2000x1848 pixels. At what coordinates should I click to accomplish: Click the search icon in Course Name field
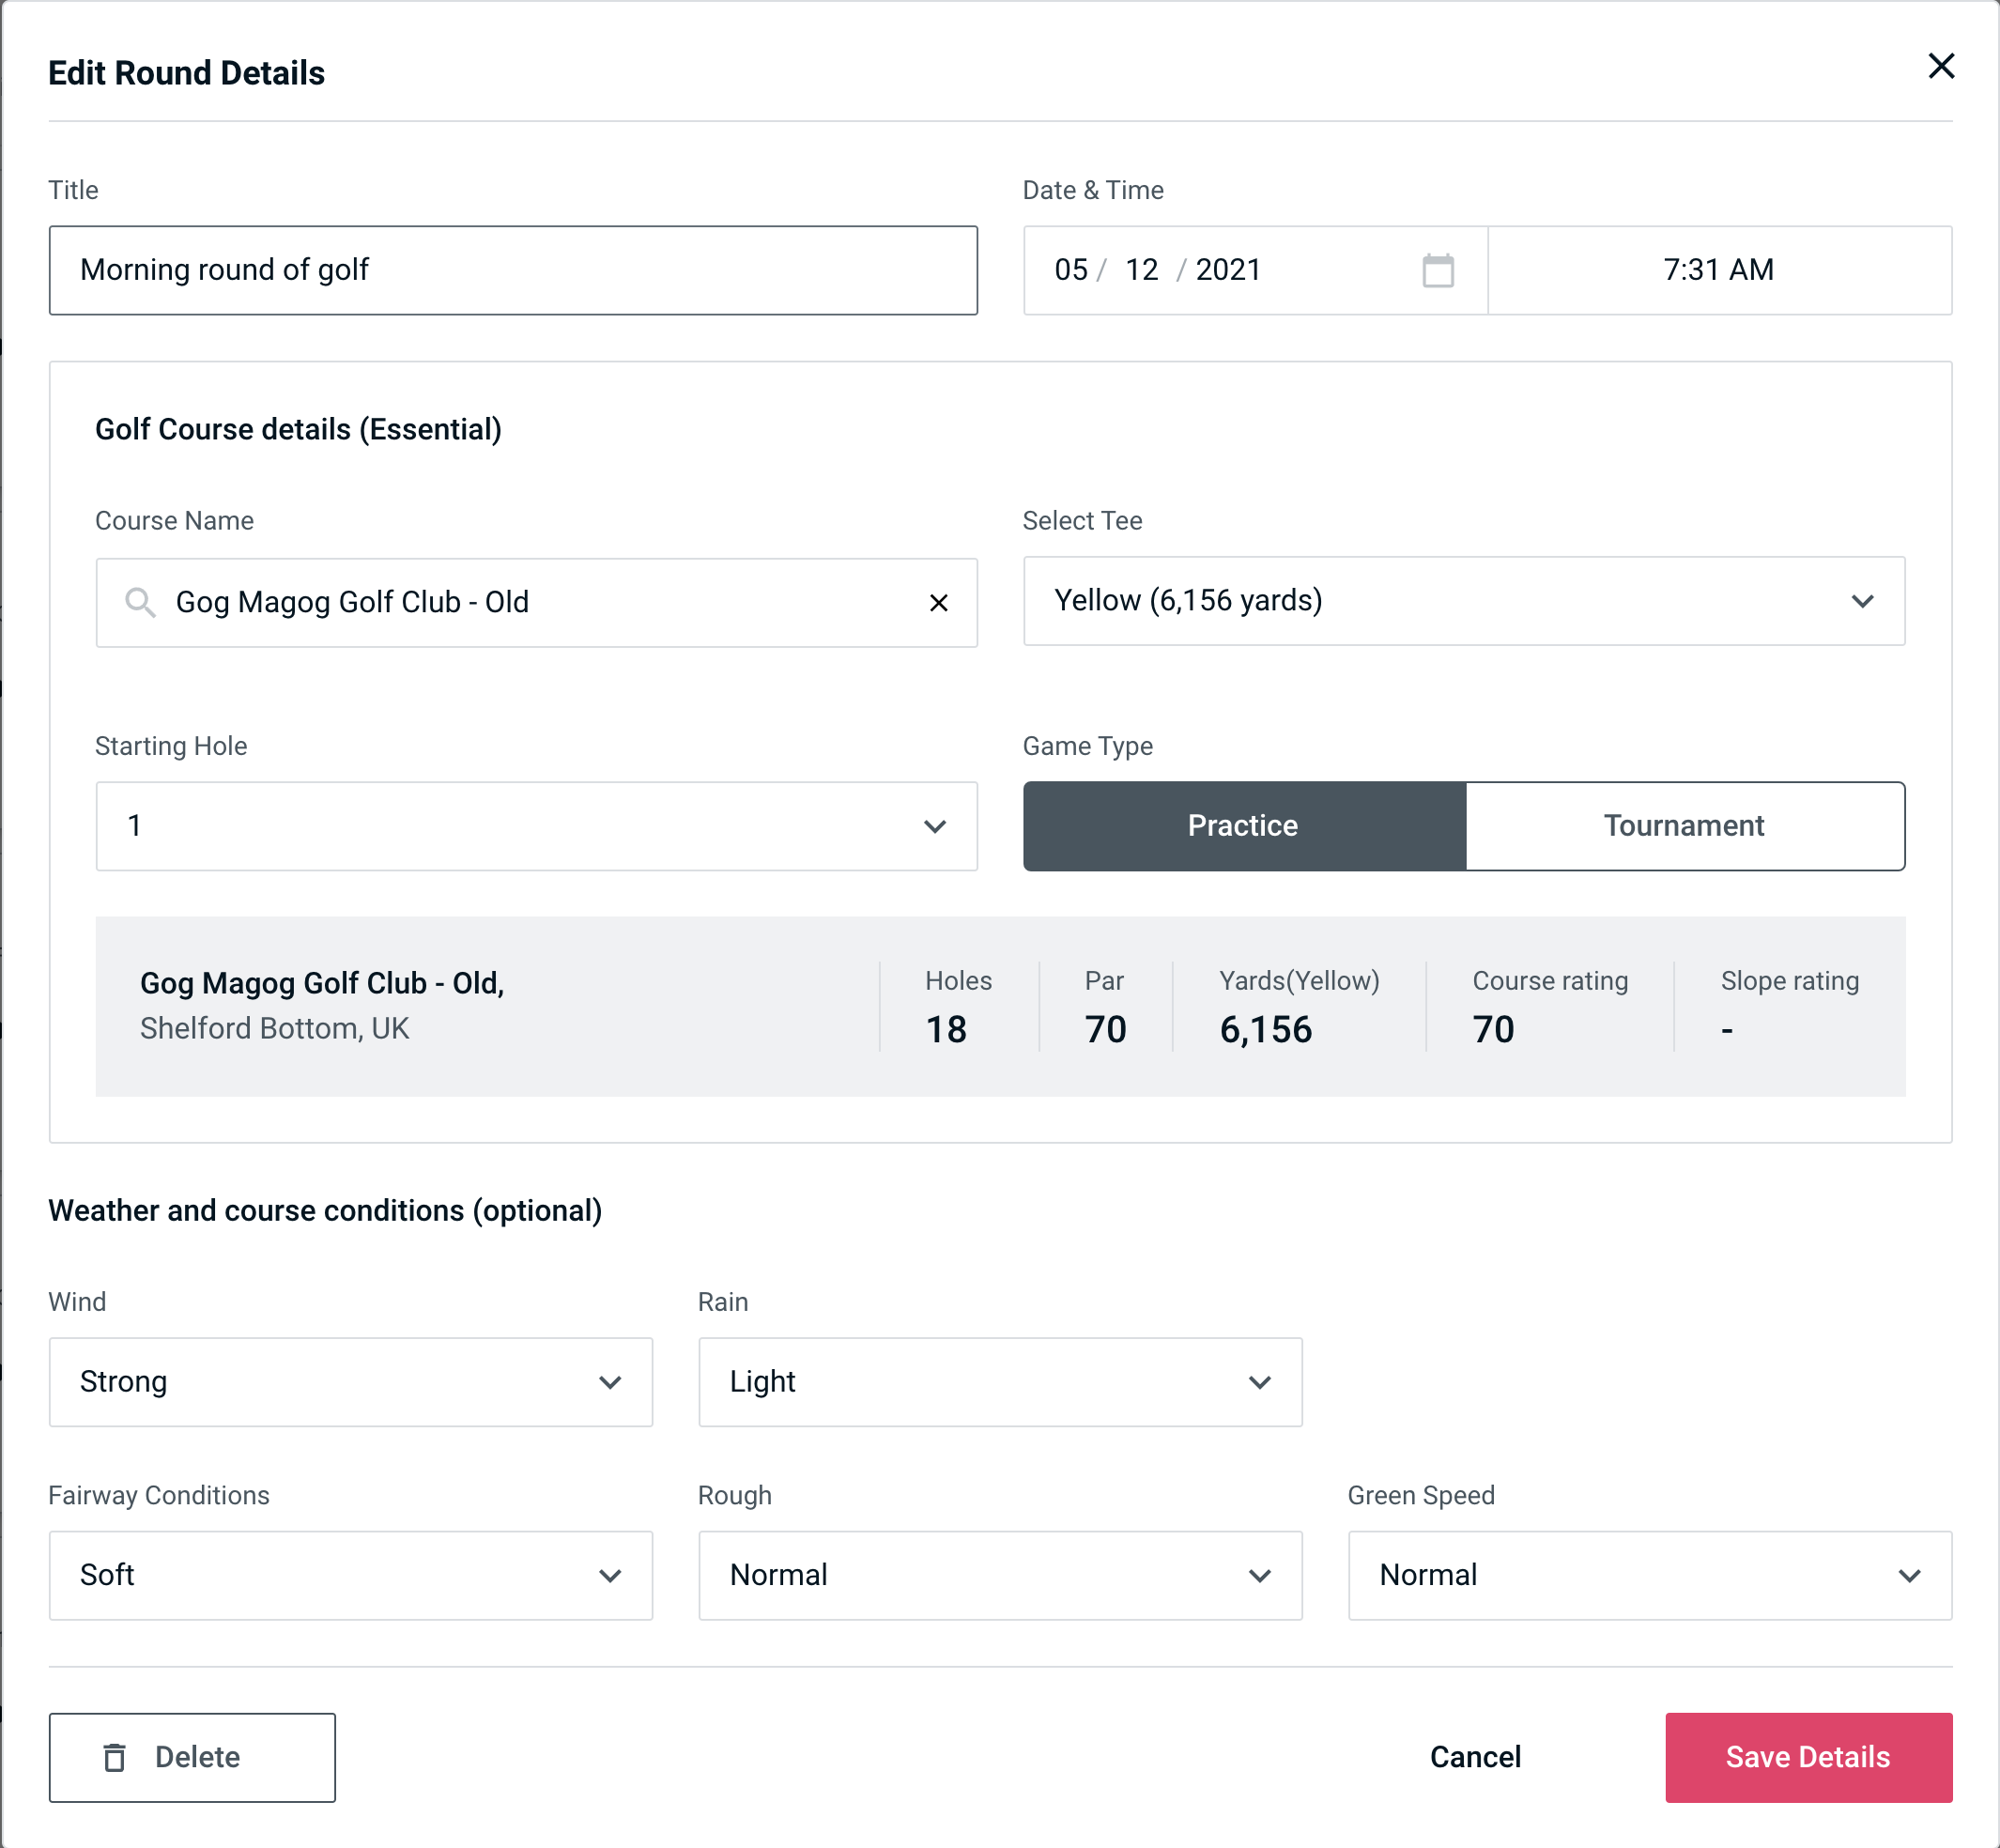[x=139, y=601]
